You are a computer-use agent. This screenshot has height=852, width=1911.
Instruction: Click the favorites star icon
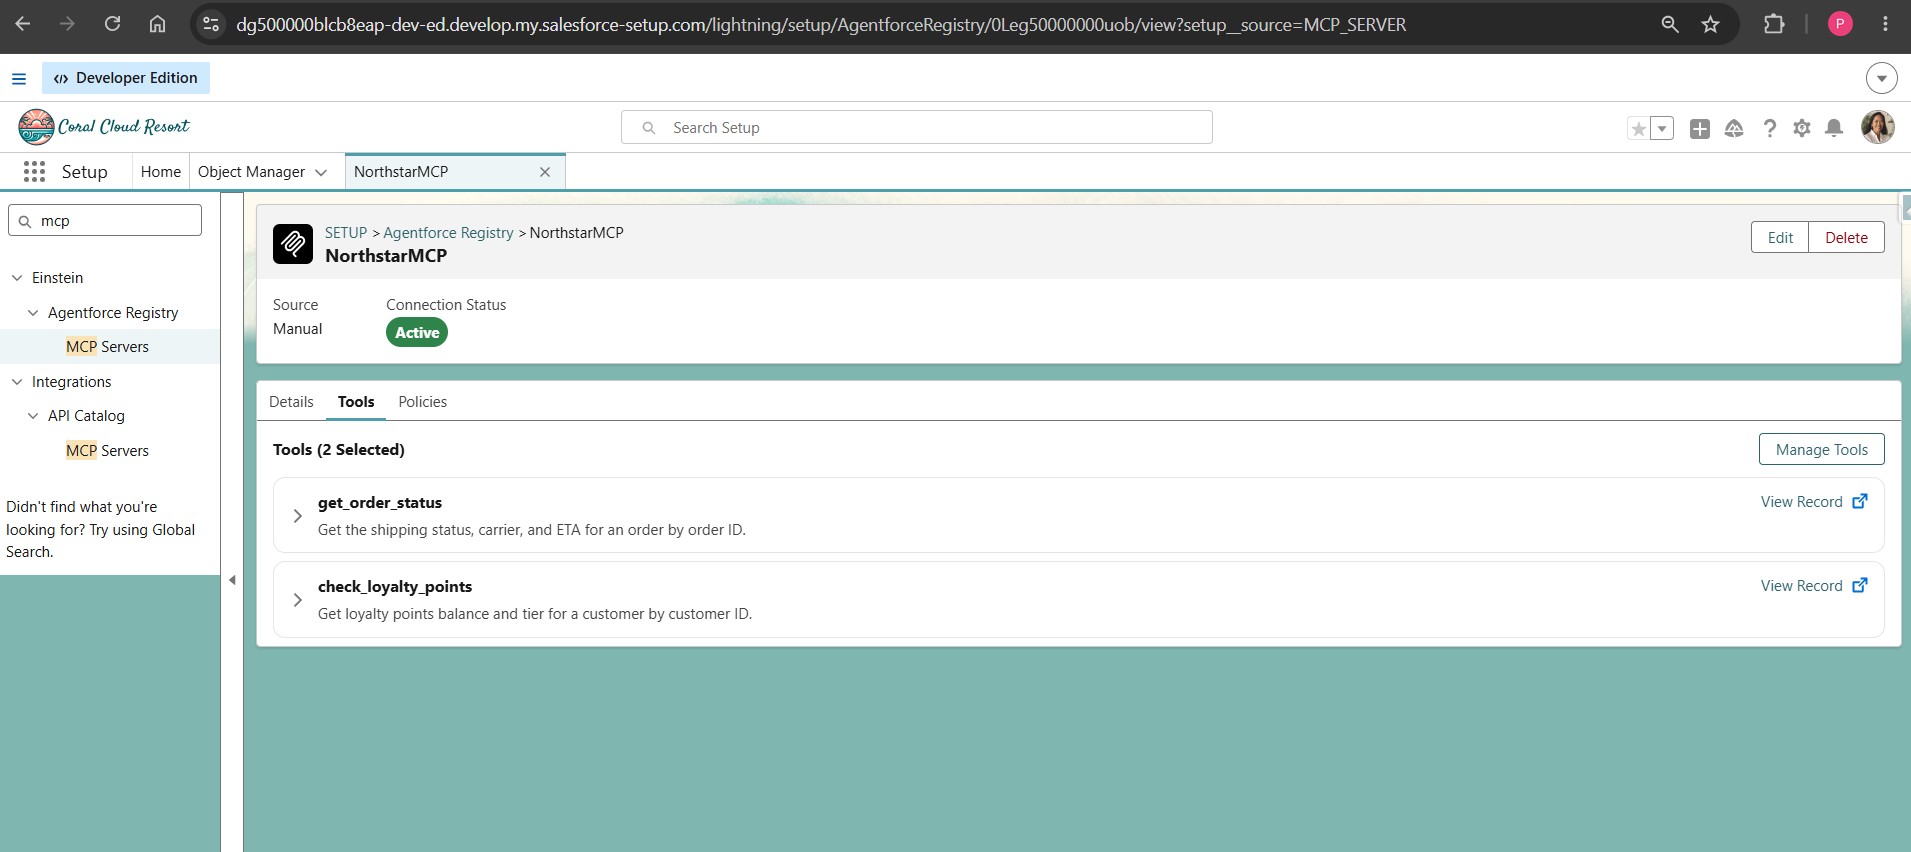pos(1638,128)
